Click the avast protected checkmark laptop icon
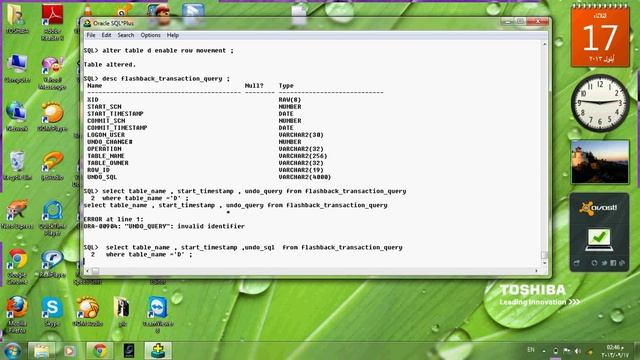Viewport: 640px width, 360px height. coord(599,240)
